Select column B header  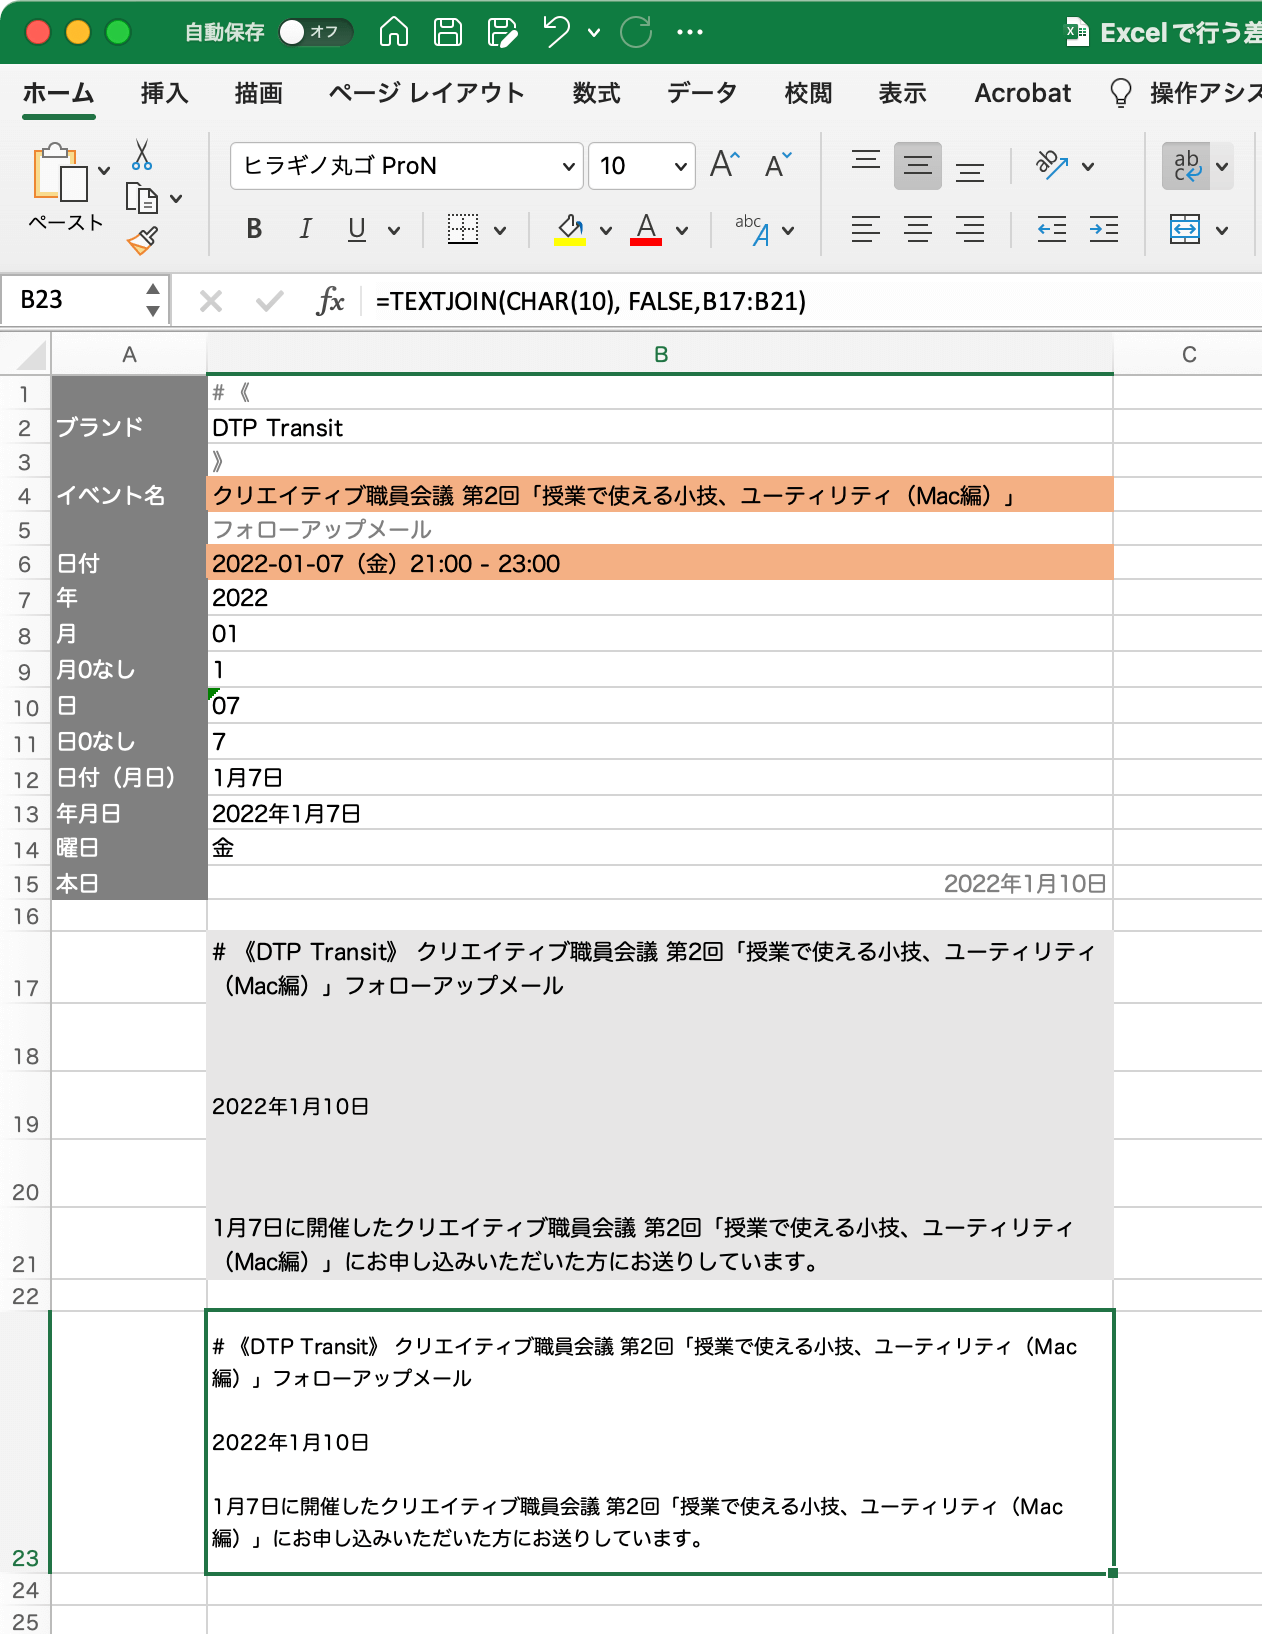pyautogui.click(x=660, y=354)
